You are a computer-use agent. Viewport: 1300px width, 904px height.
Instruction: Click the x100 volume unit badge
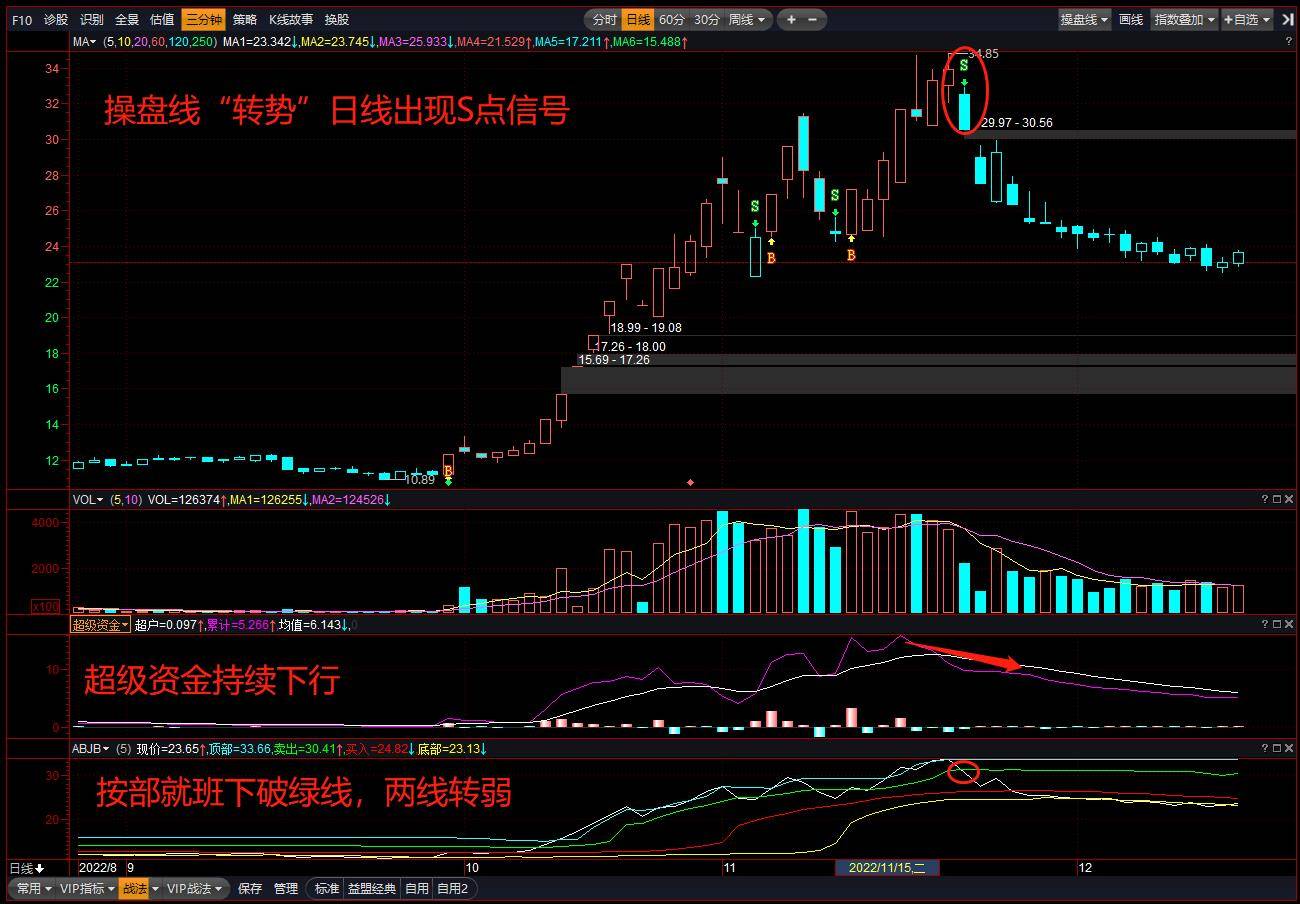(46, 606)
